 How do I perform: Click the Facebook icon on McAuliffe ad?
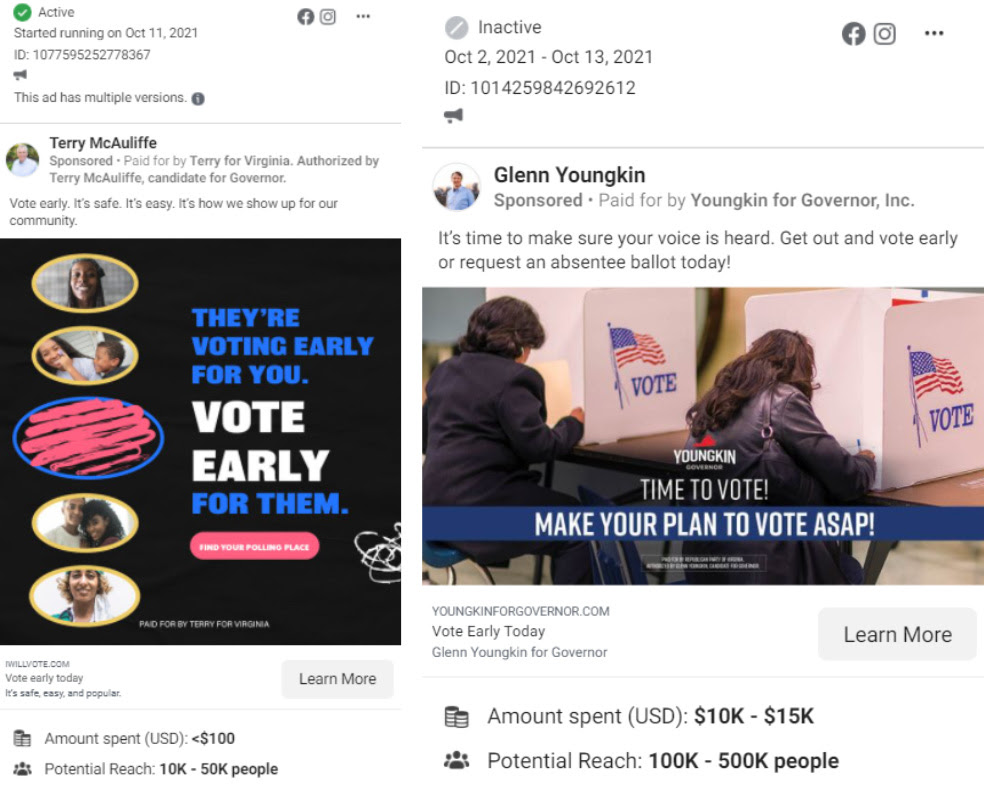[x=306, y=17]
